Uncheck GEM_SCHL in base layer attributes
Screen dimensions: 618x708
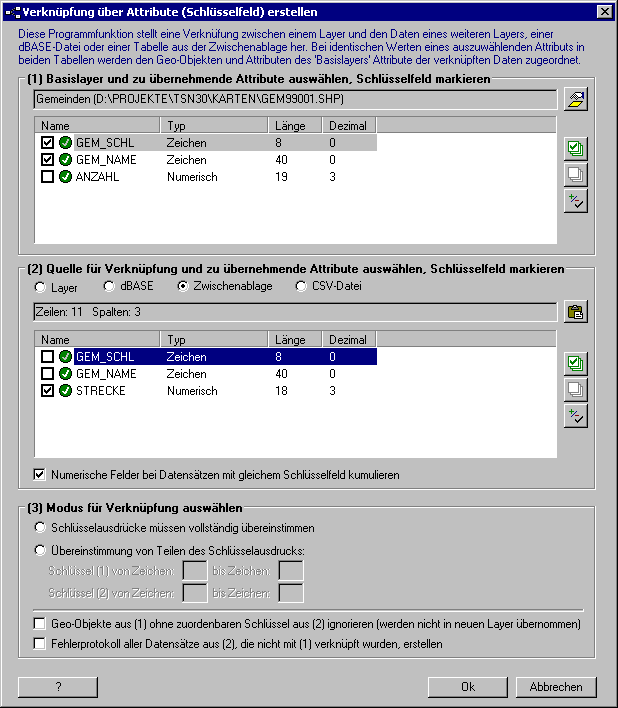[47, 143]
